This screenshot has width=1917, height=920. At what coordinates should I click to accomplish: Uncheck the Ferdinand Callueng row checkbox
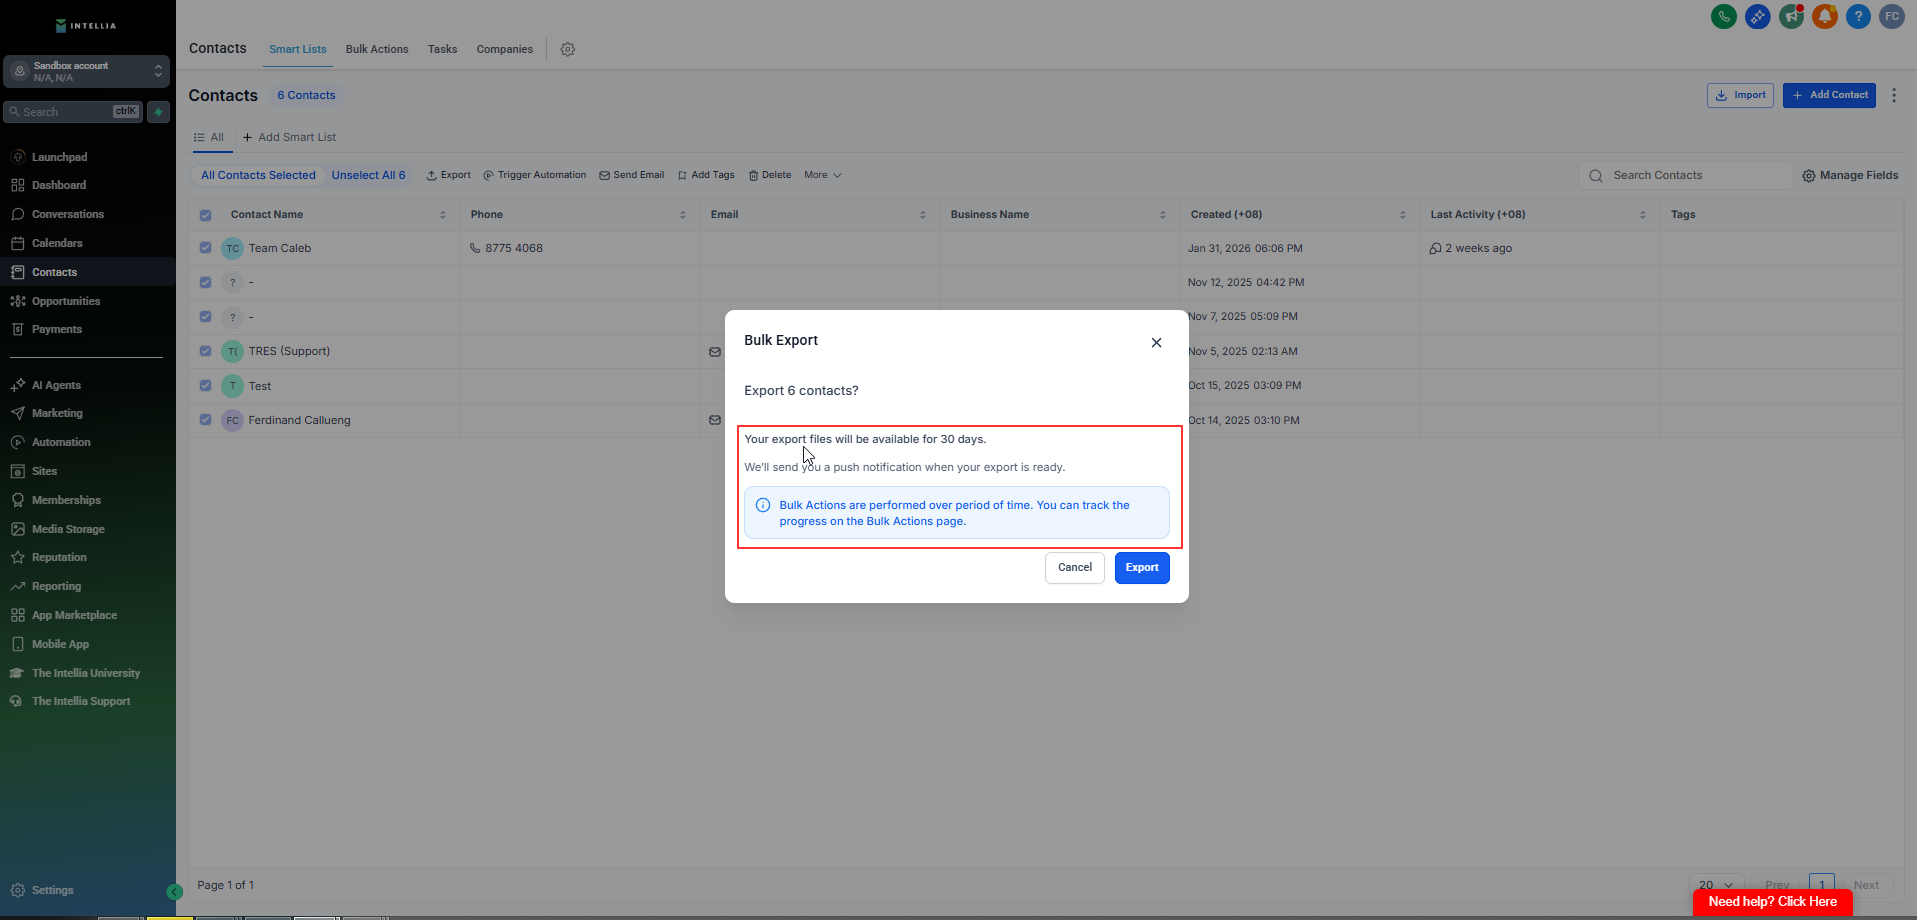pyautogui.click(x=205, y=420)
